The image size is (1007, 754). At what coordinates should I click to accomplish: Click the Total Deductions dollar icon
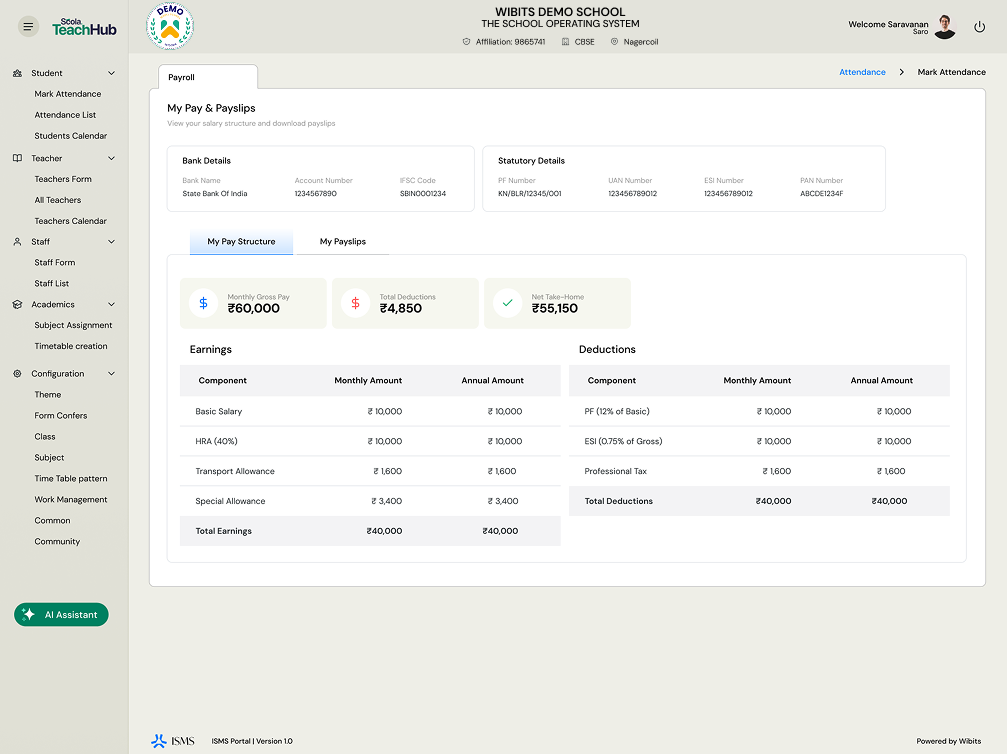click(x=356, y=303)
